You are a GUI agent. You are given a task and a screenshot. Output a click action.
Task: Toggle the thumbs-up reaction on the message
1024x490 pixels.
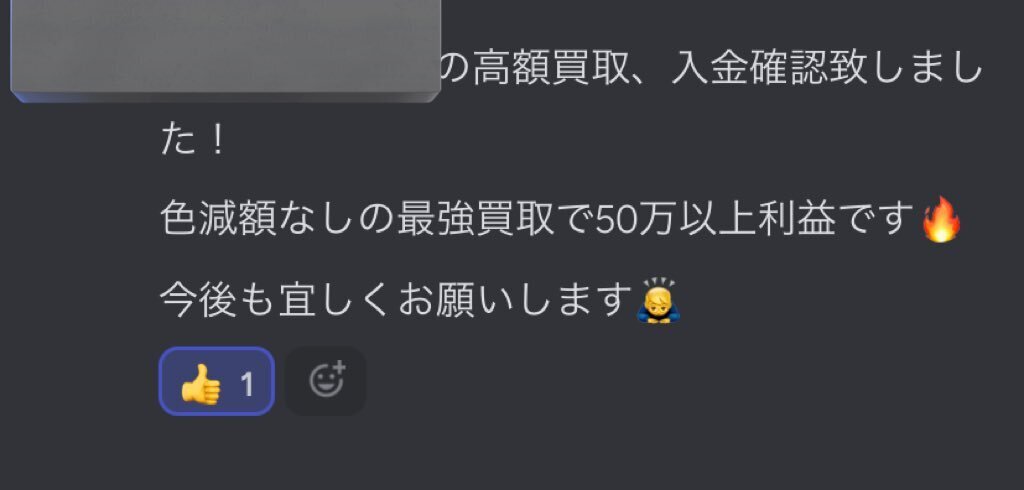click(217, 382)
